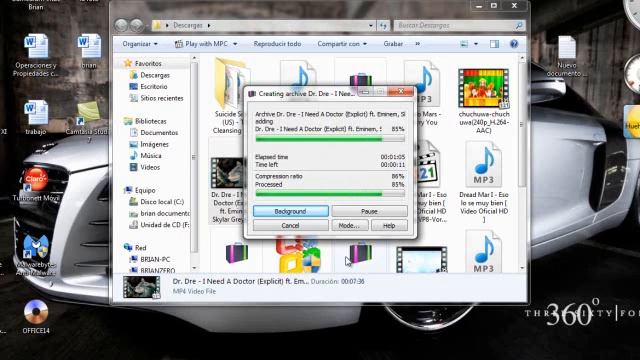Show more toolbar commands chevron
The height and width of the screenshot is (360, 640).
click(x=418, y=44)
